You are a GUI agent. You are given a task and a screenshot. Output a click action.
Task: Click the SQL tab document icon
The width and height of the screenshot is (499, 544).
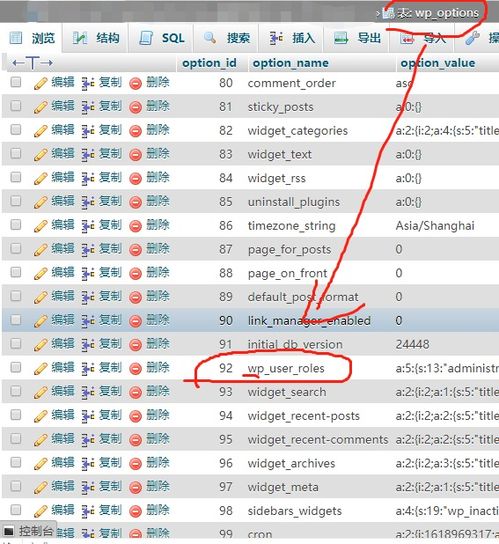(146, 38)
